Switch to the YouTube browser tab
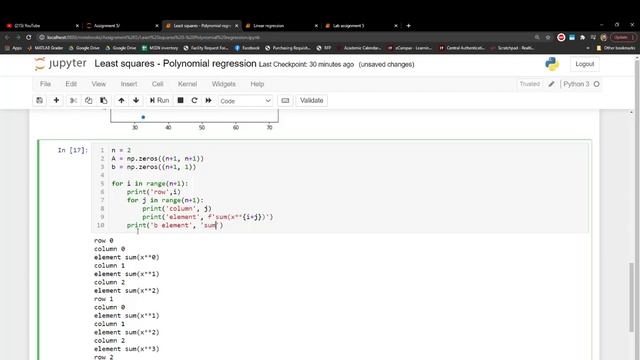The height and width of the screenshot is (360, 640). [x=41, y=26]
